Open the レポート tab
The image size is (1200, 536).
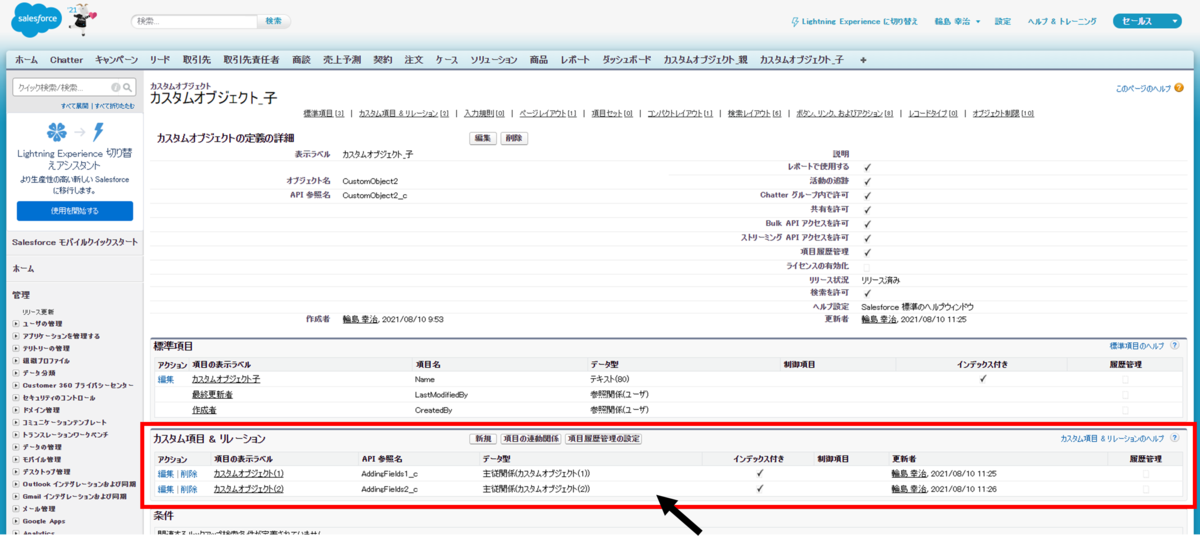(575, 60)
